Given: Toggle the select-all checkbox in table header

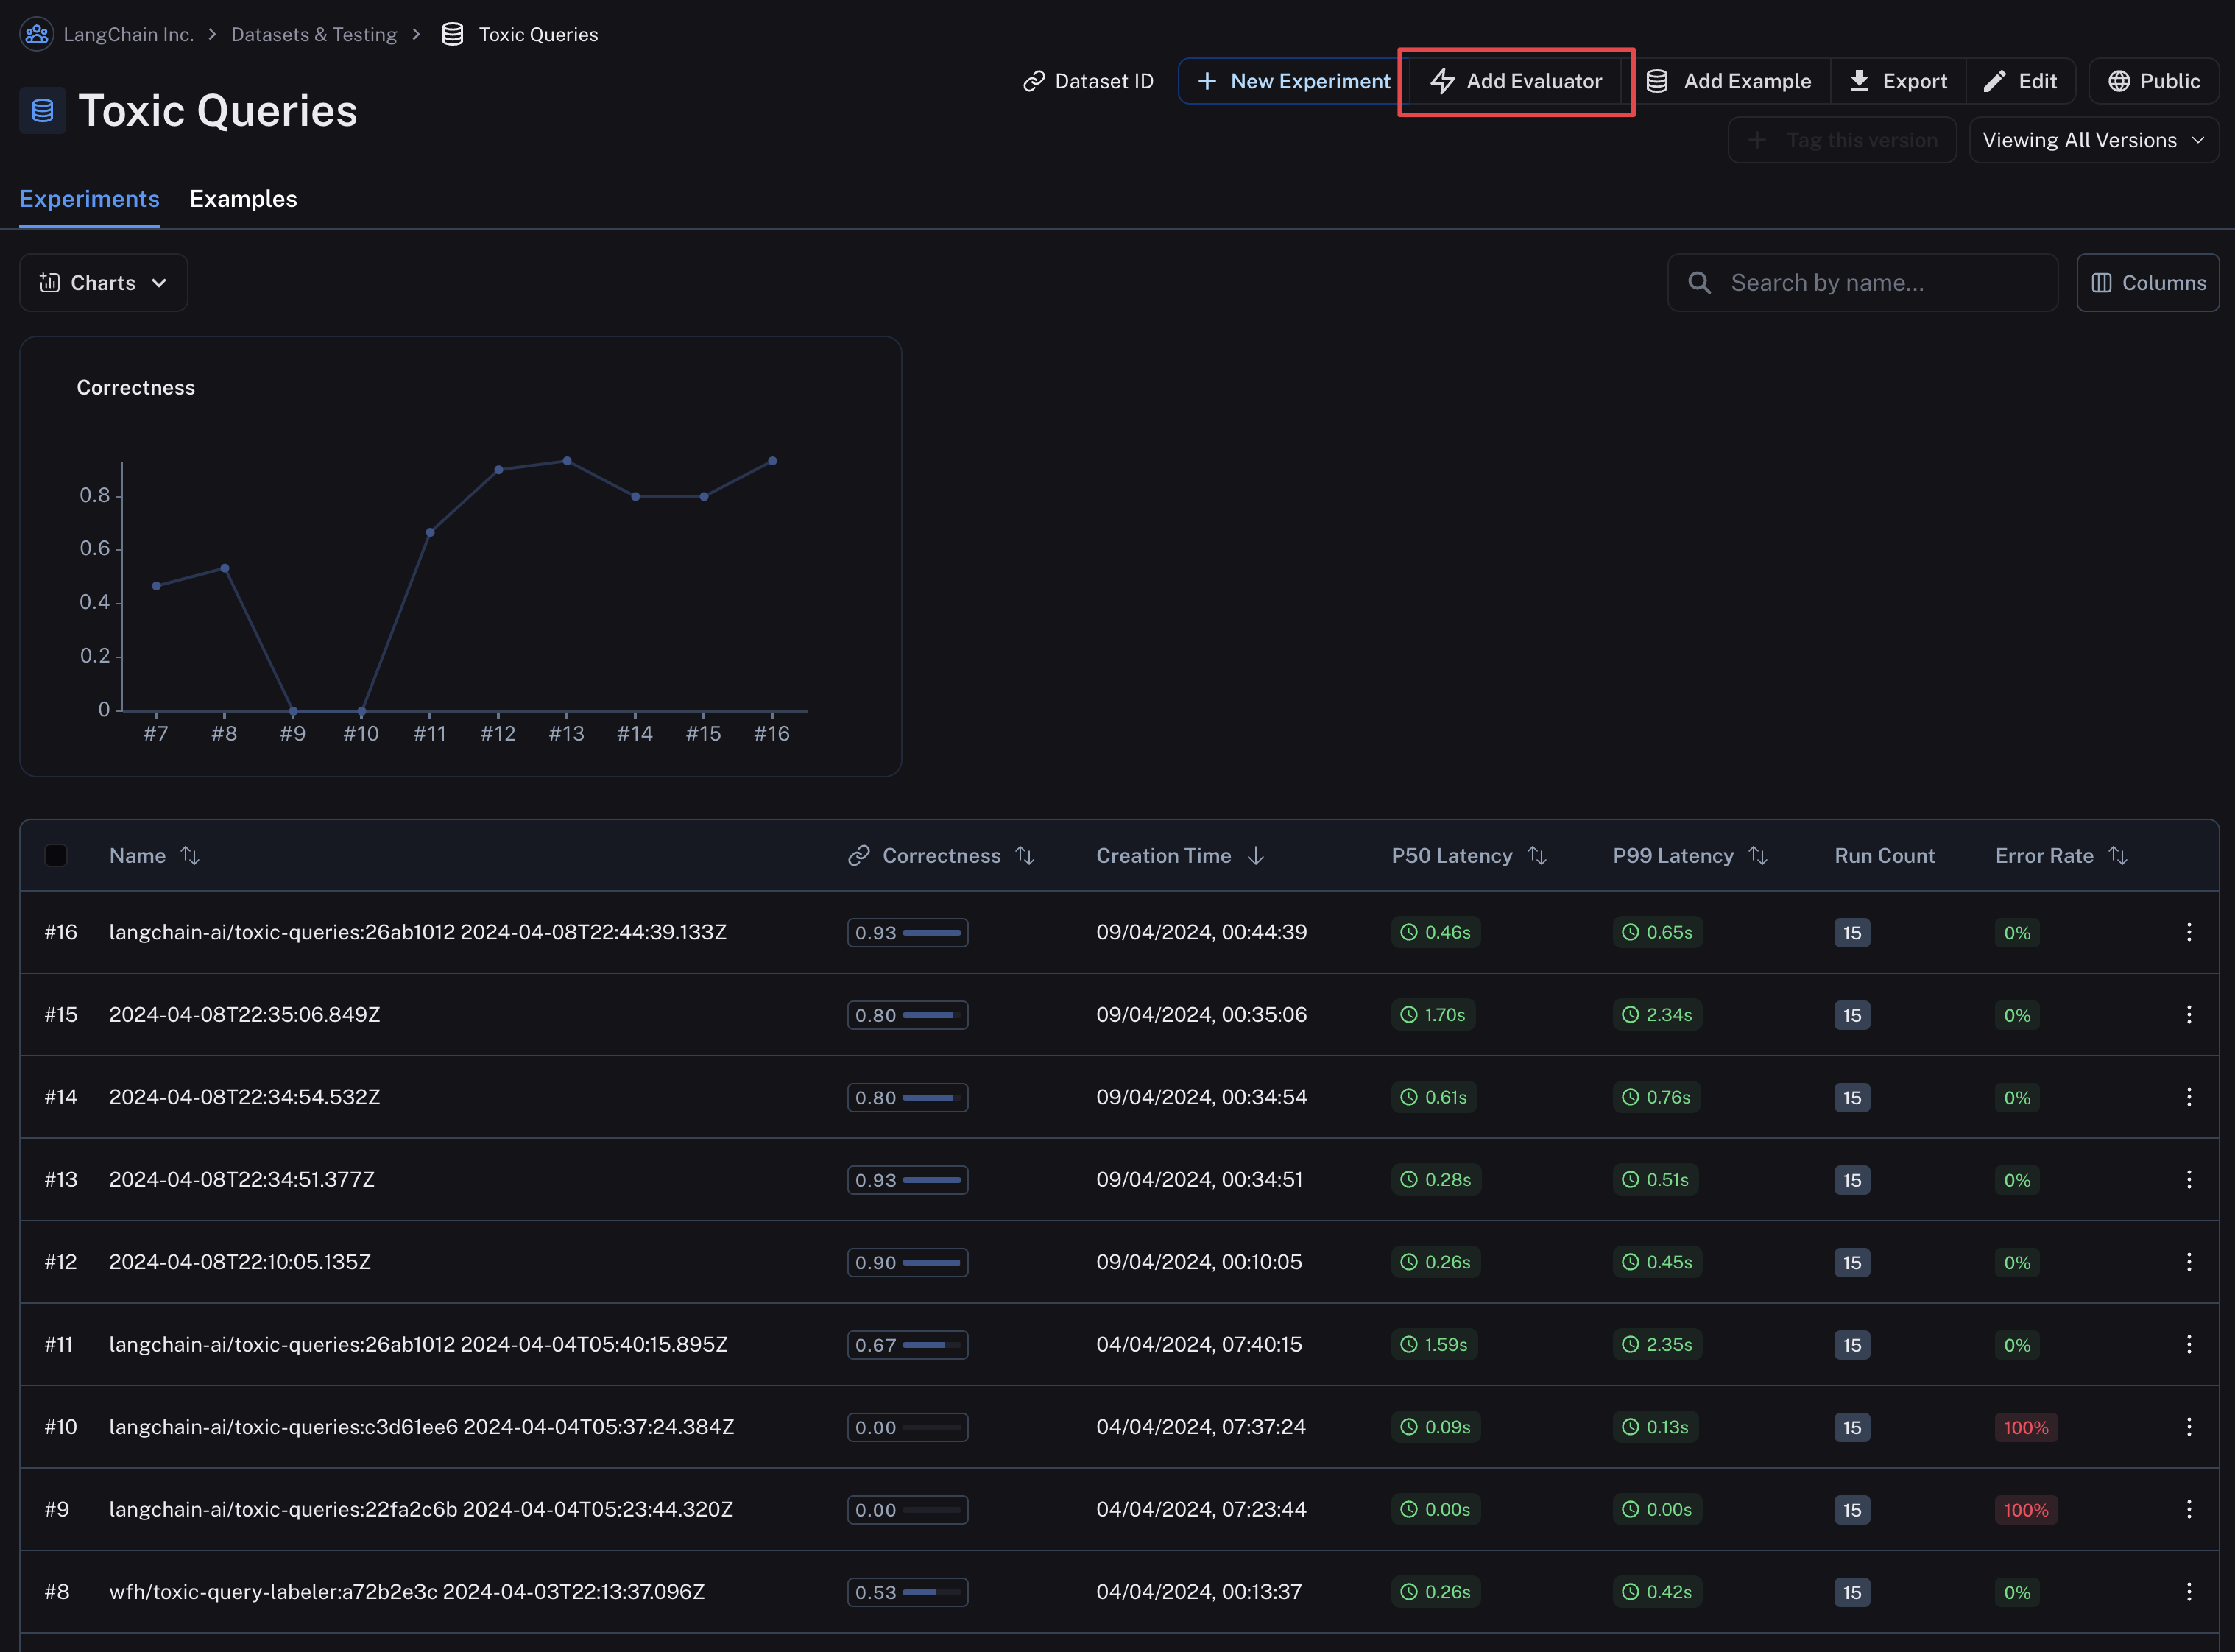Looking at the screenshot, I should pos(56,856).
